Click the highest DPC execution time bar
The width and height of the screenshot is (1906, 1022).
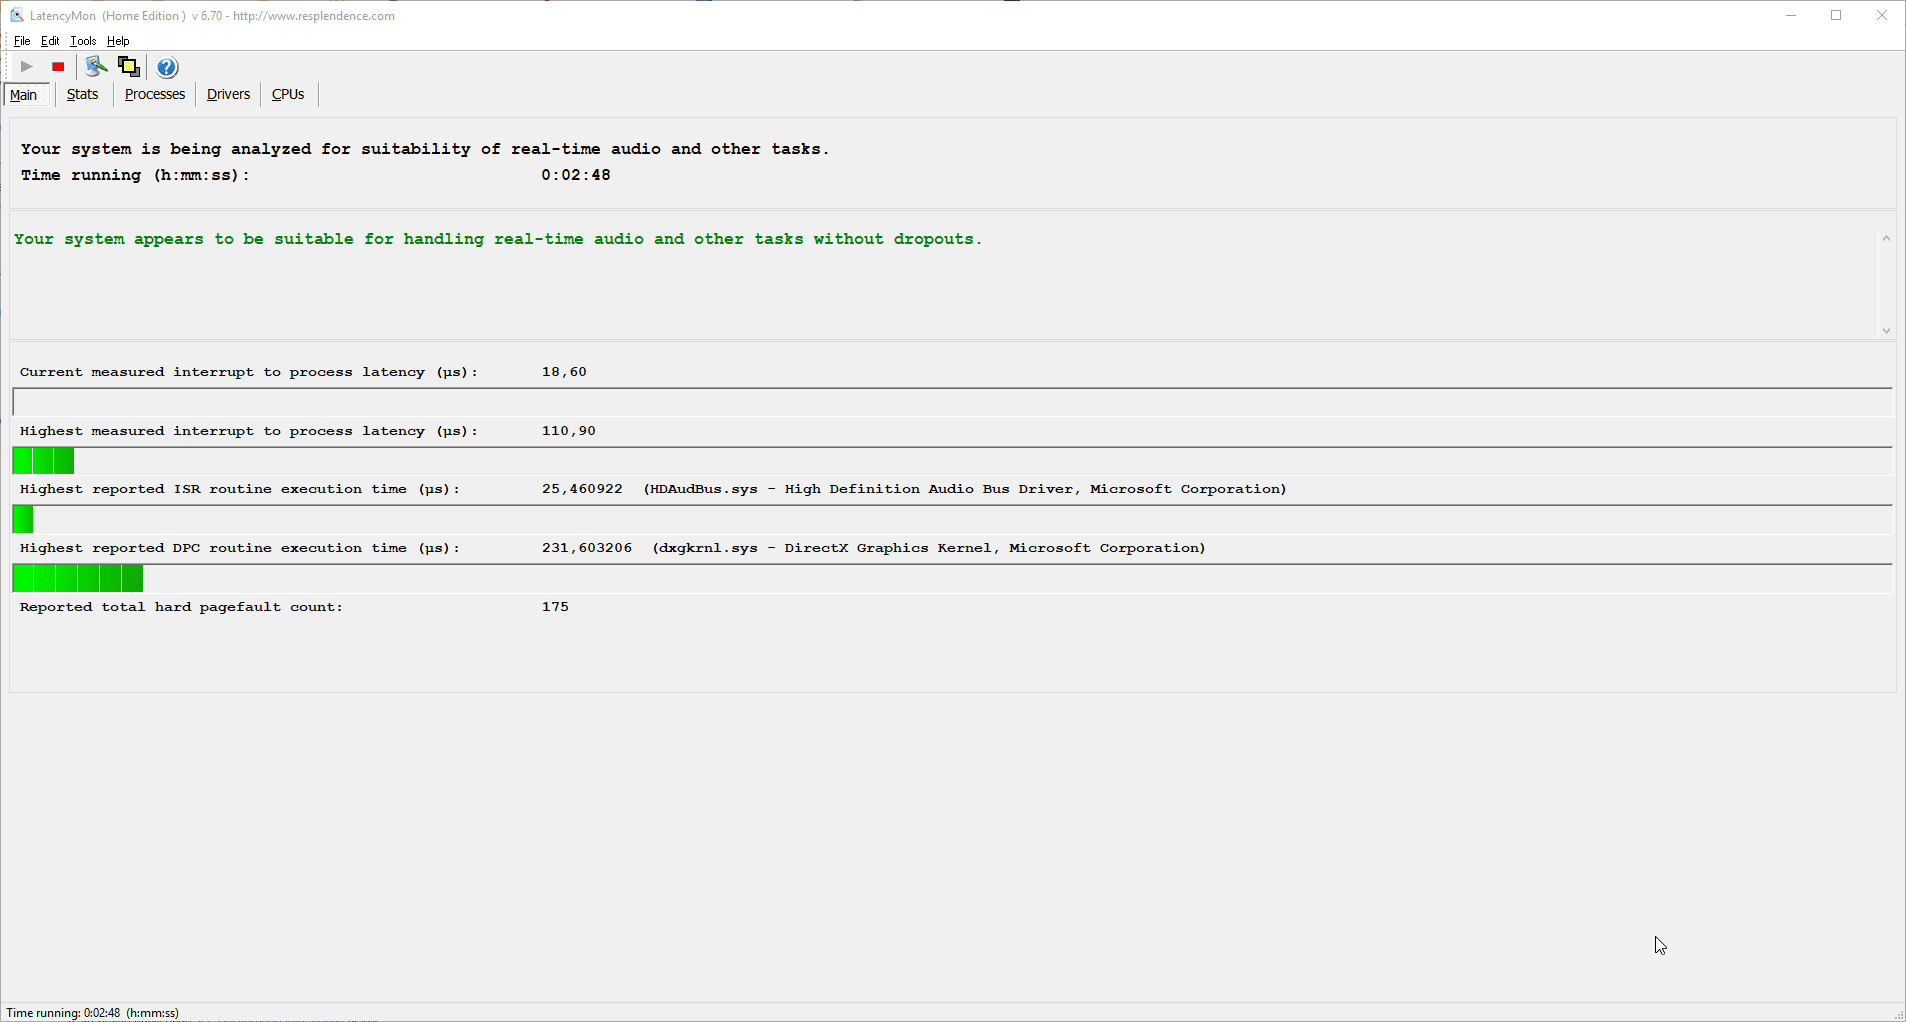click(x=78, y=578)
